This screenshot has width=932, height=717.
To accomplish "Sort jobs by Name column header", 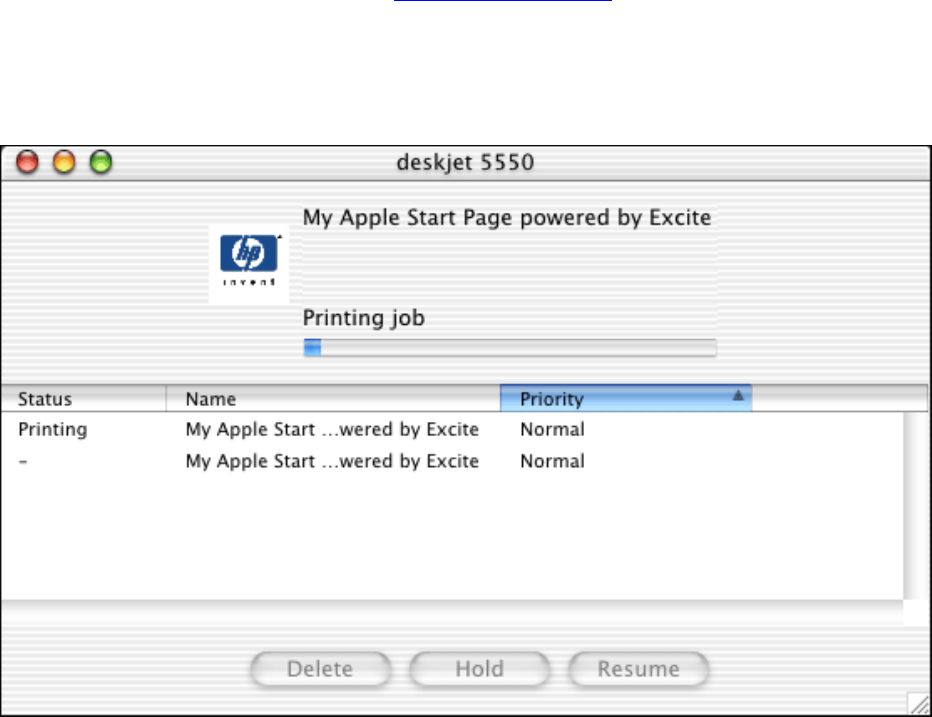I will click(333, 398).
